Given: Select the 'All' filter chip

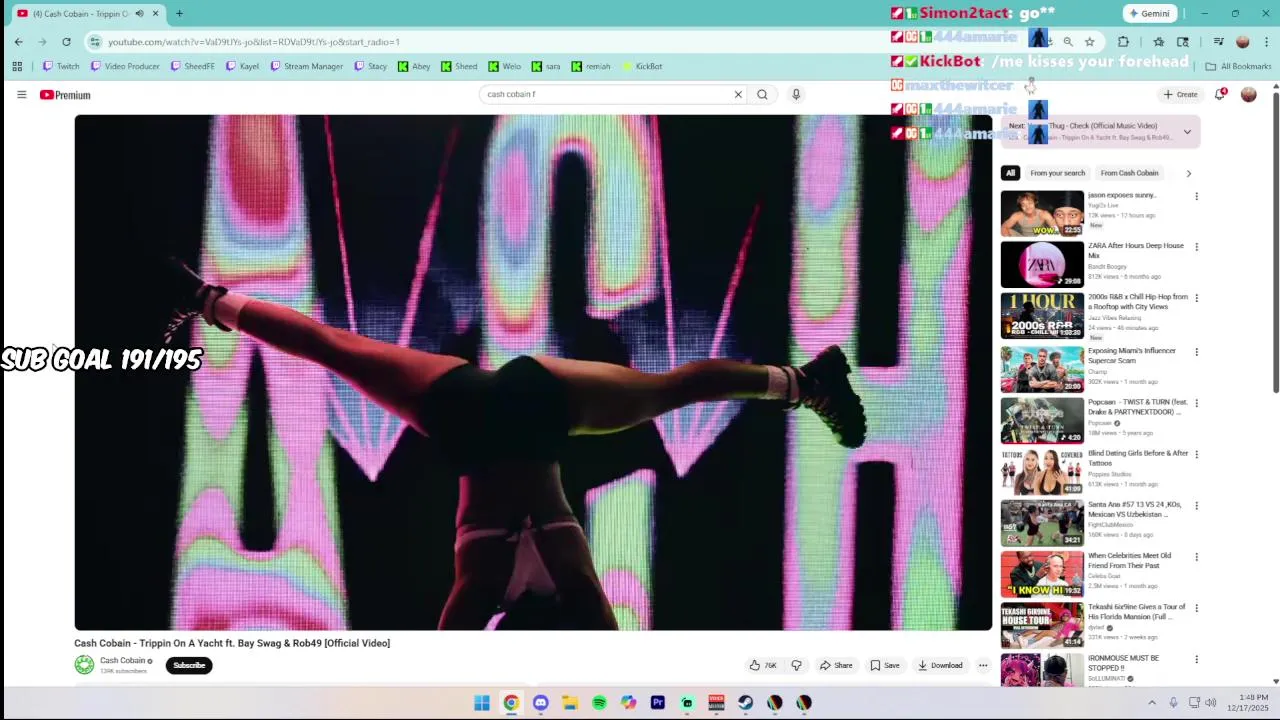Looking at the screenshot, I should coord(1010,173).
